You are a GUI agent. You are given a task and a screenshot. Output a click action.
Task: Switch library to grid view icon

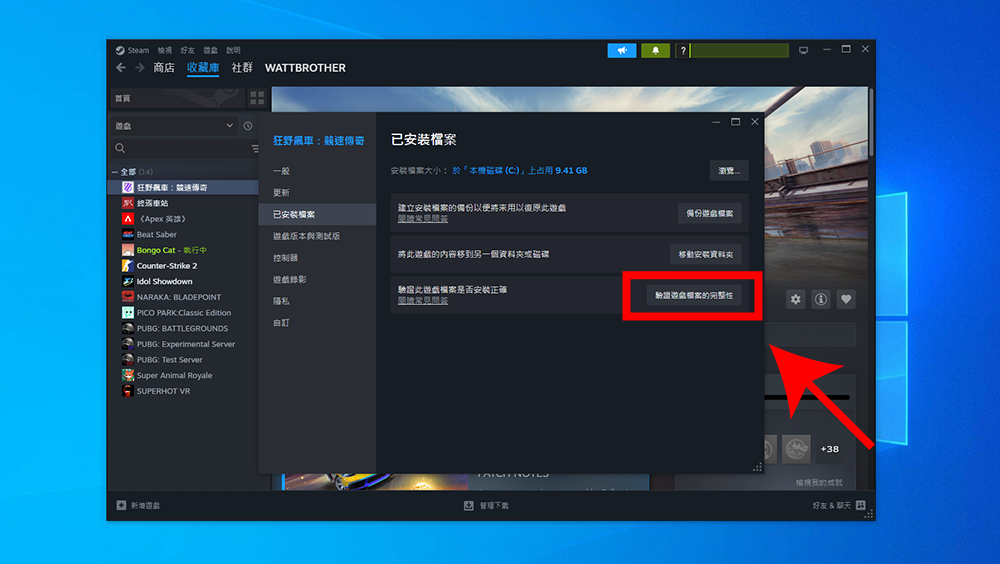[257, 98]
